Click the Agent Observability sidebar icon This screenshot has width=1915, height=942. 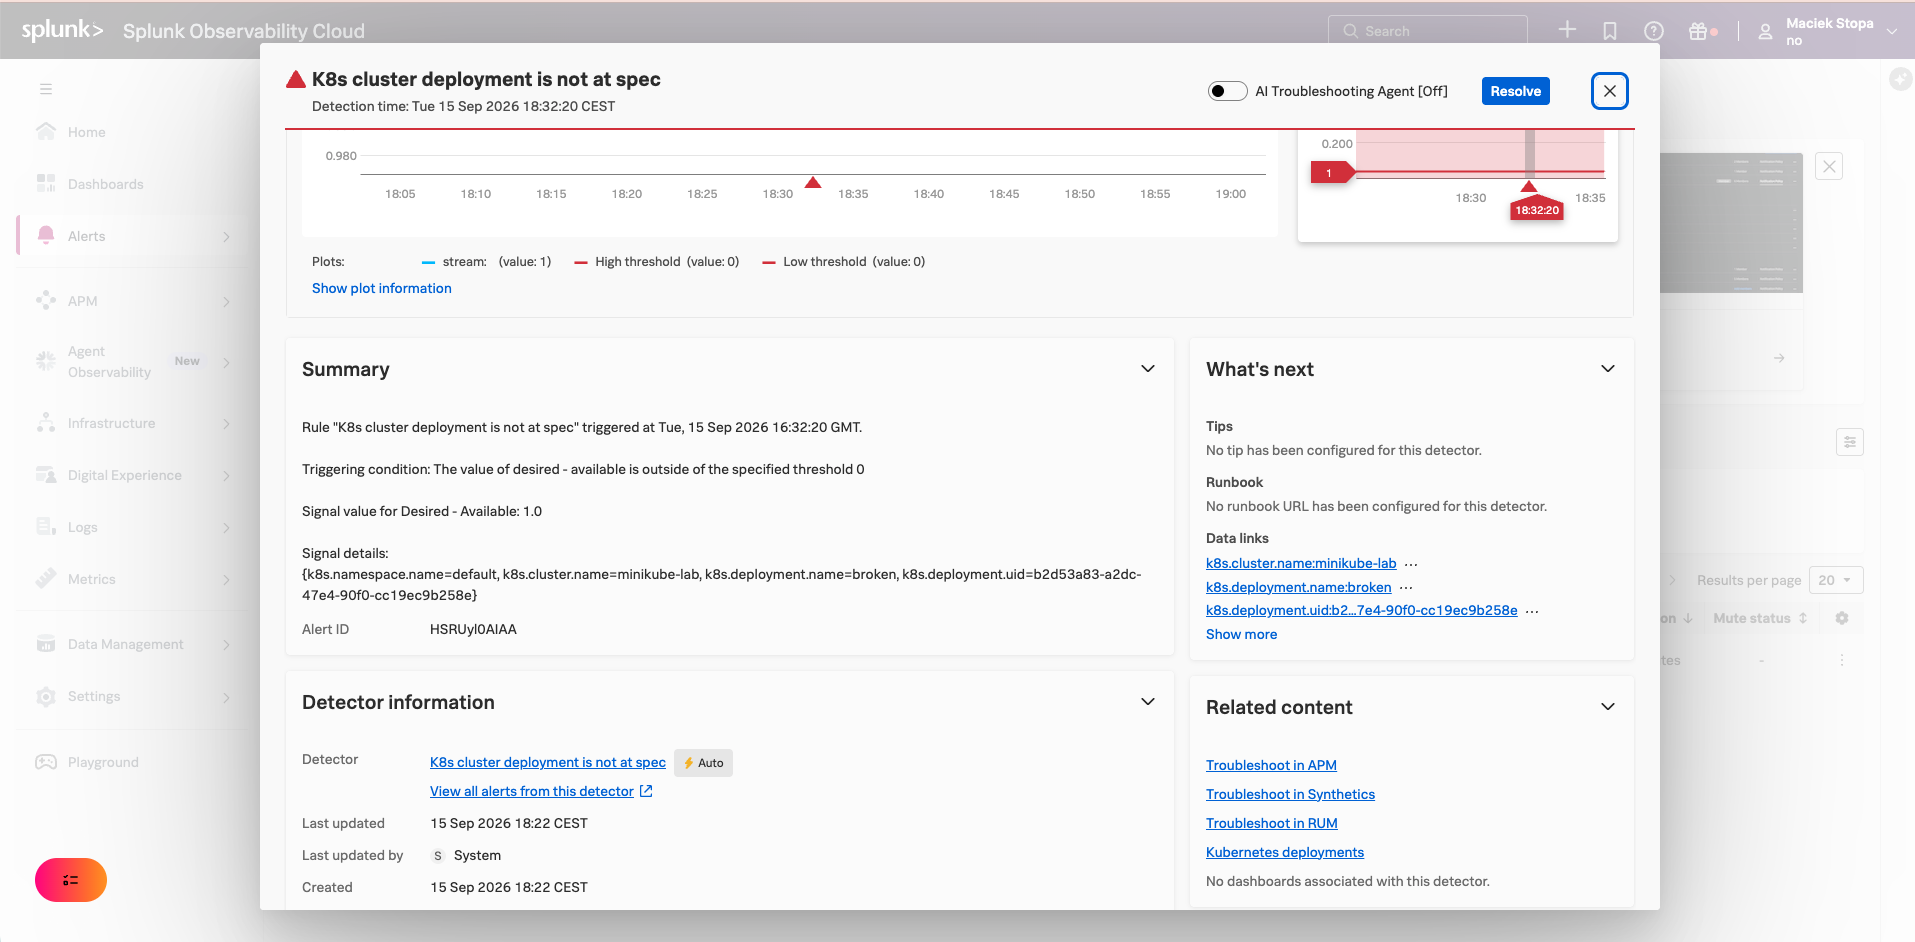(46, 361)
